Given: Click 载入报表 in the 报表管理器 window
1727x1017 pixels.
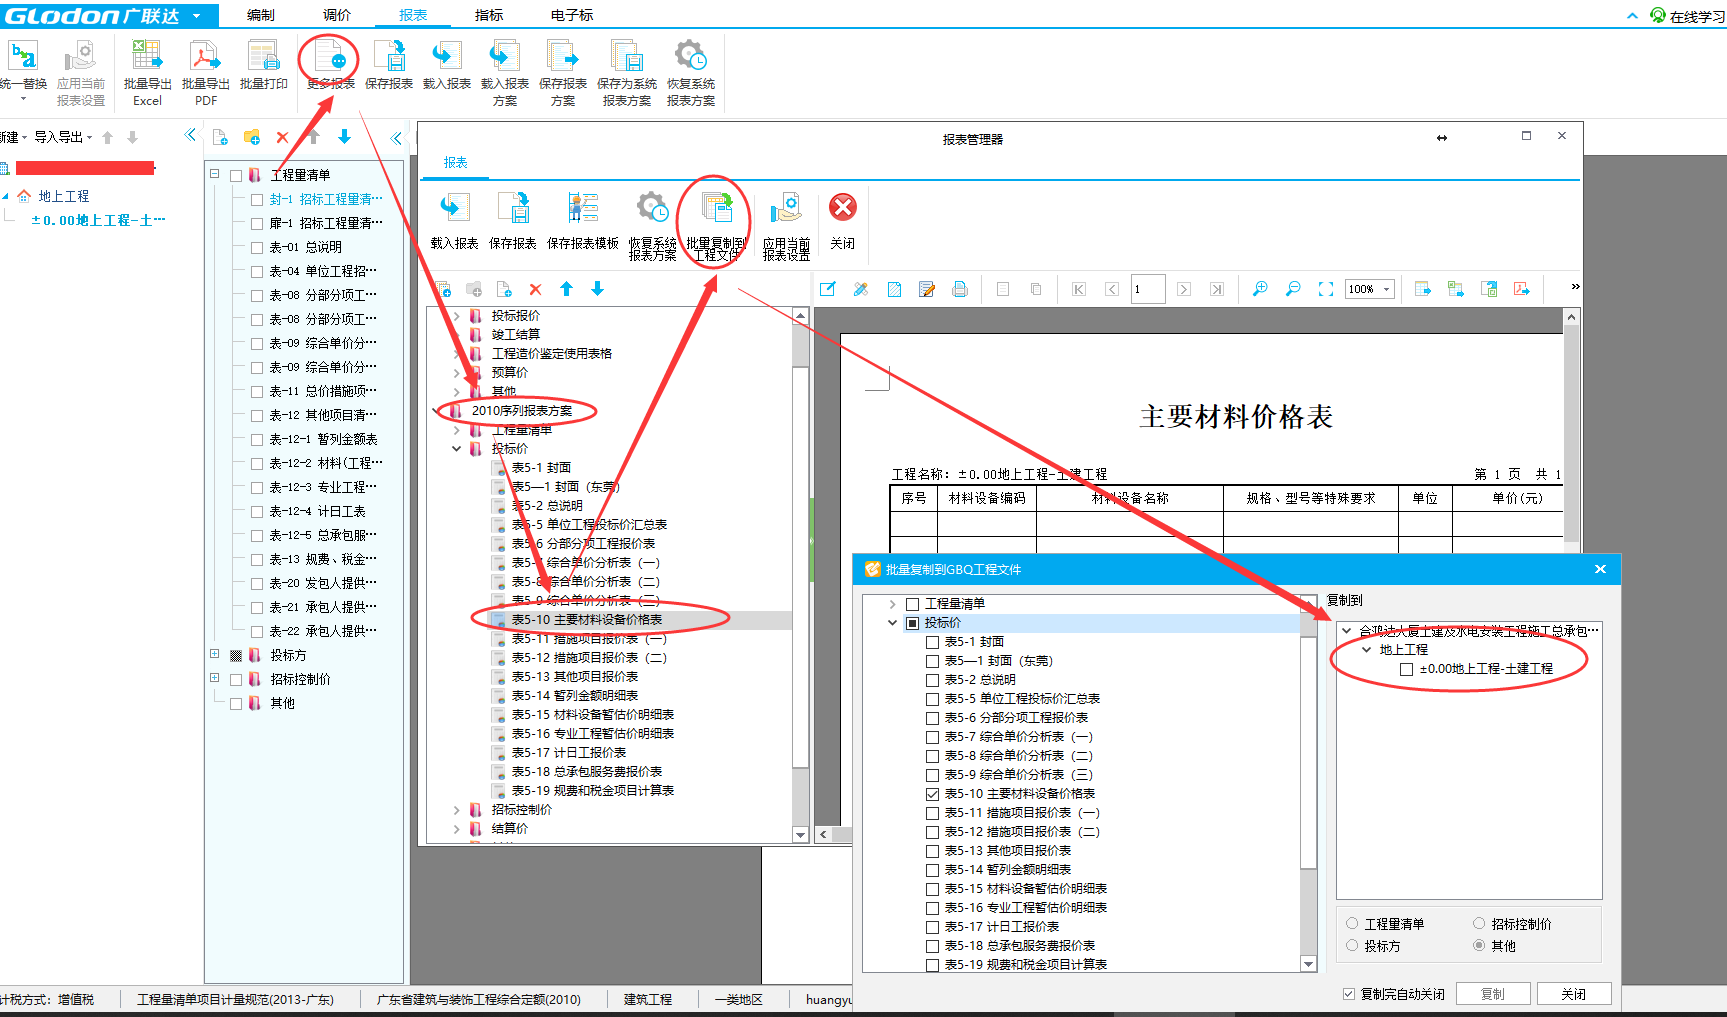Looking at the screenshot, I should coord(454,221).
